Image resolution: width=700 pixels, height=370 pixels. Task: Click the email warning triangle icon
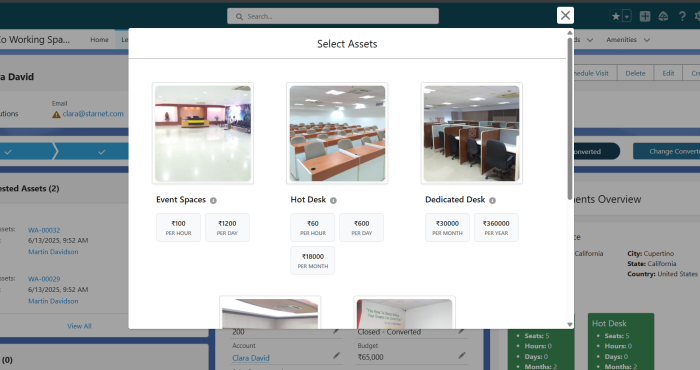(x=56, y=115)
